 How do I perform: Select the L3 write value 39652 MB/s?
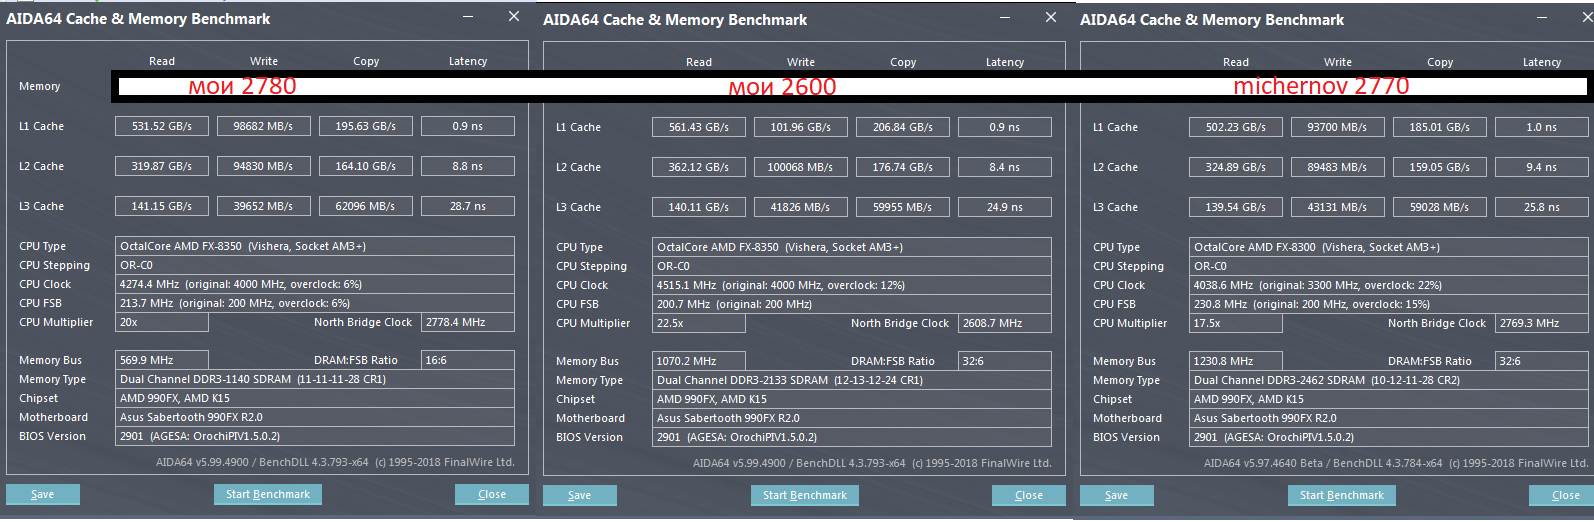[264, 206]
